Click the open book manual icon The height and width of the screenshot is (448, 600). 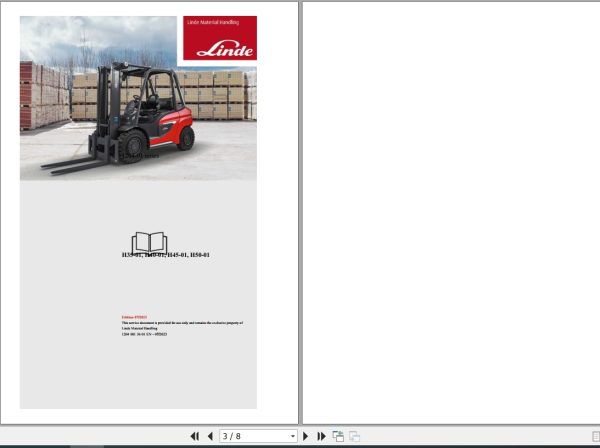[149, 242]
